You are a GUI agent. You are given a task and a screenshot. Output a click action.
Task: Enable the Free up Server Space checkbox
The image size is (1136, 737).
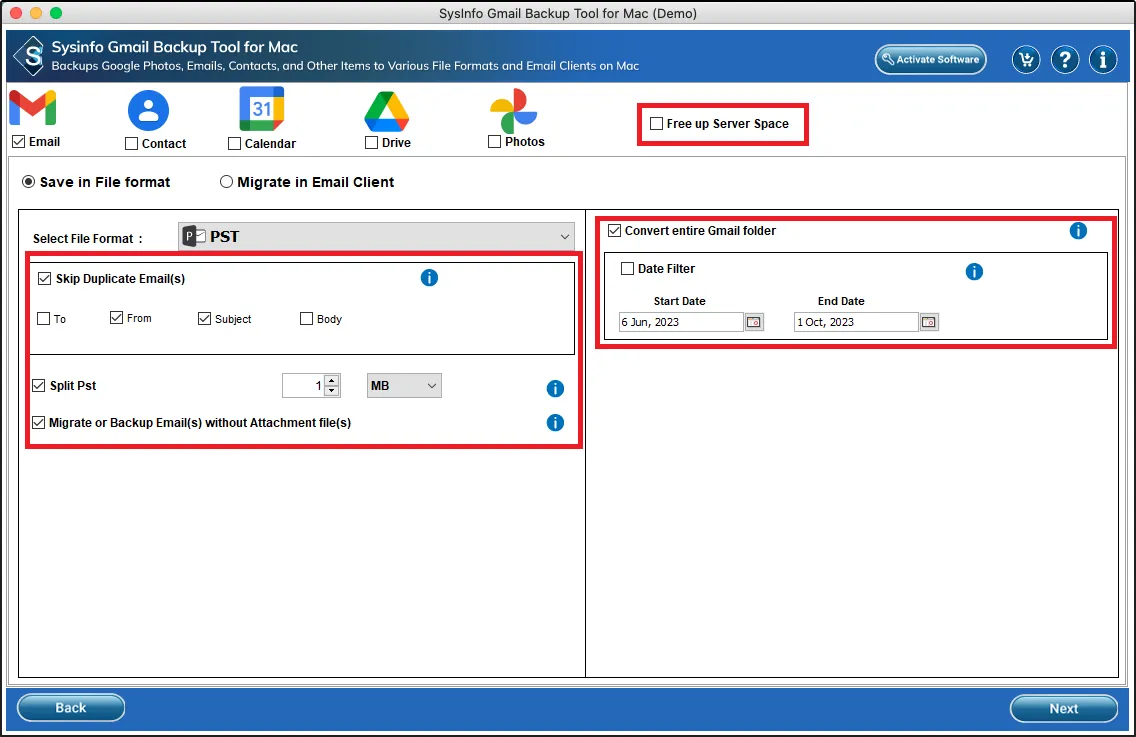coord(656,124)
